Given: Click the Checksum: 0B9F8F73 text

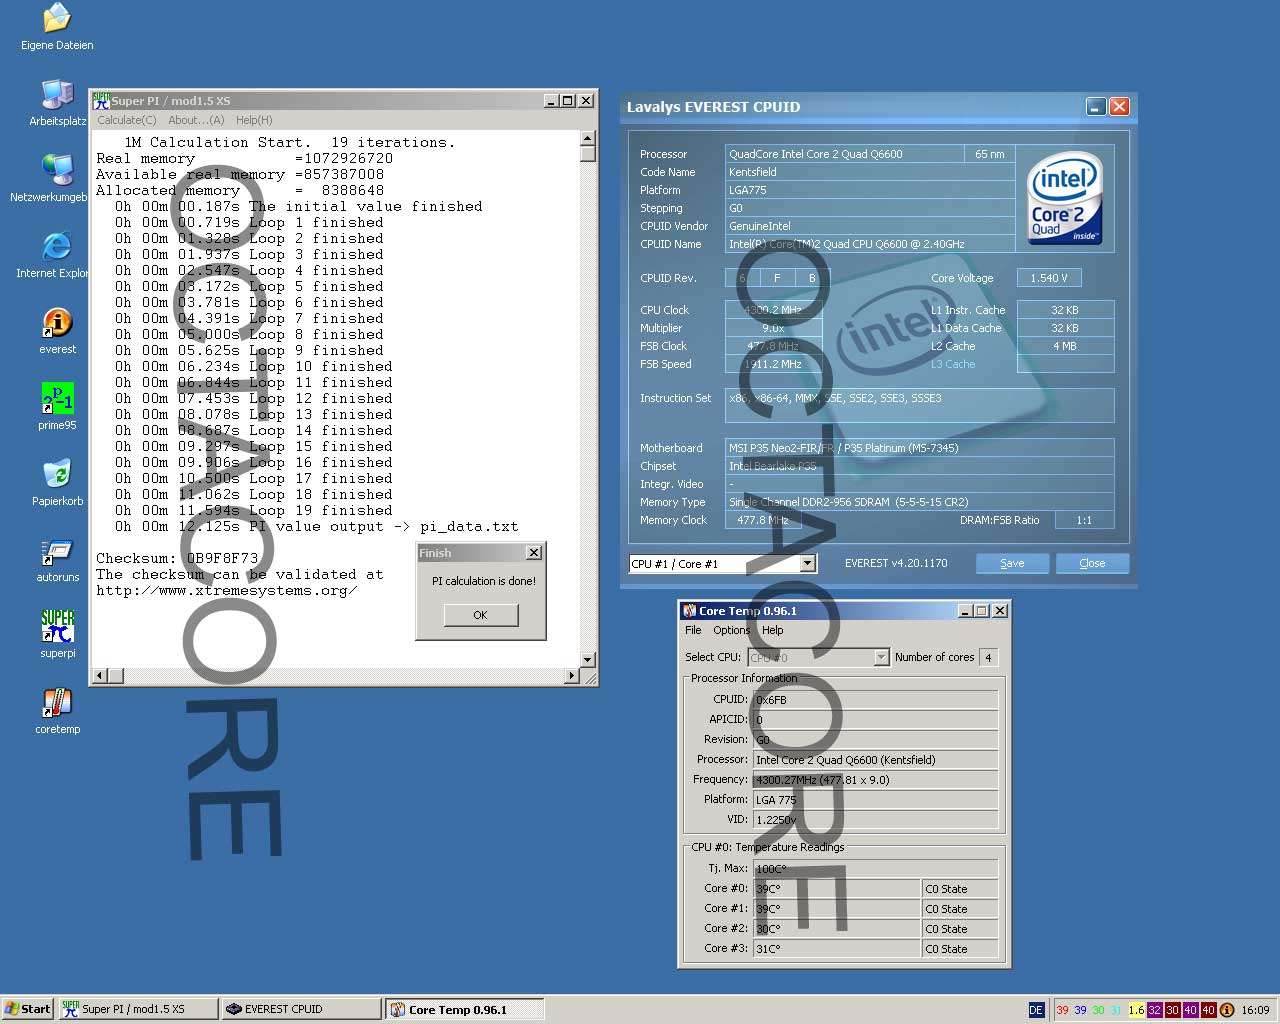Looking at the screenshot, I should point(177,558).
